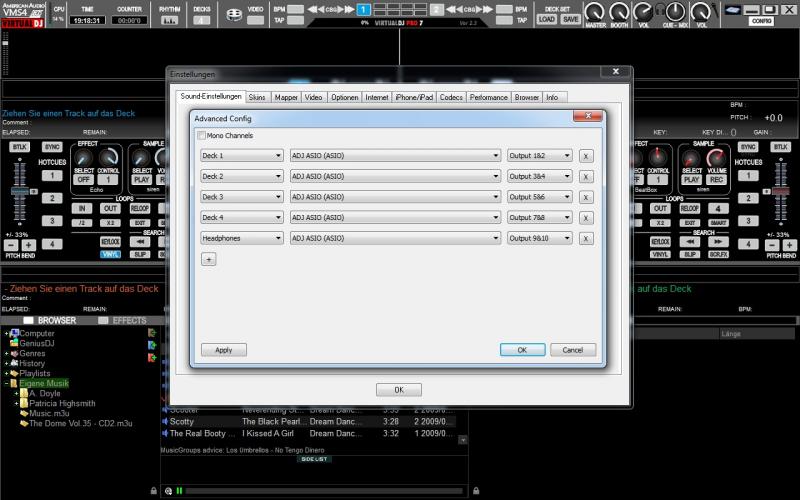
Task: Enable the Mono Channels checkbox
Action: tap(202, 136)
